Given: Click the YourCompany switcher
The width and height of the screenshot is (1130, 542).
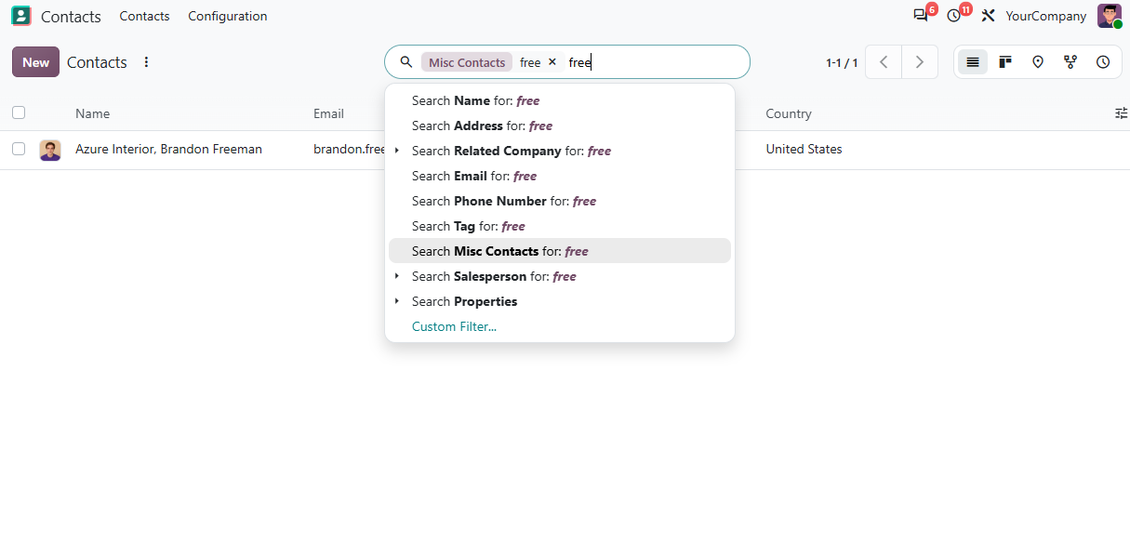Looking at the screenshot, I should (1046, 16).
